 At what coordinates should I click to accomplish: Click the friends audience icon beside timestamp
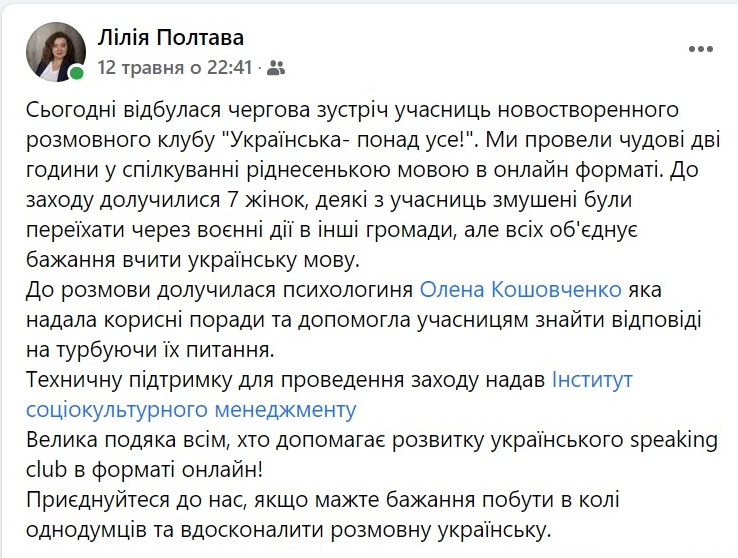pyautogui.click(x=276, y=68)
